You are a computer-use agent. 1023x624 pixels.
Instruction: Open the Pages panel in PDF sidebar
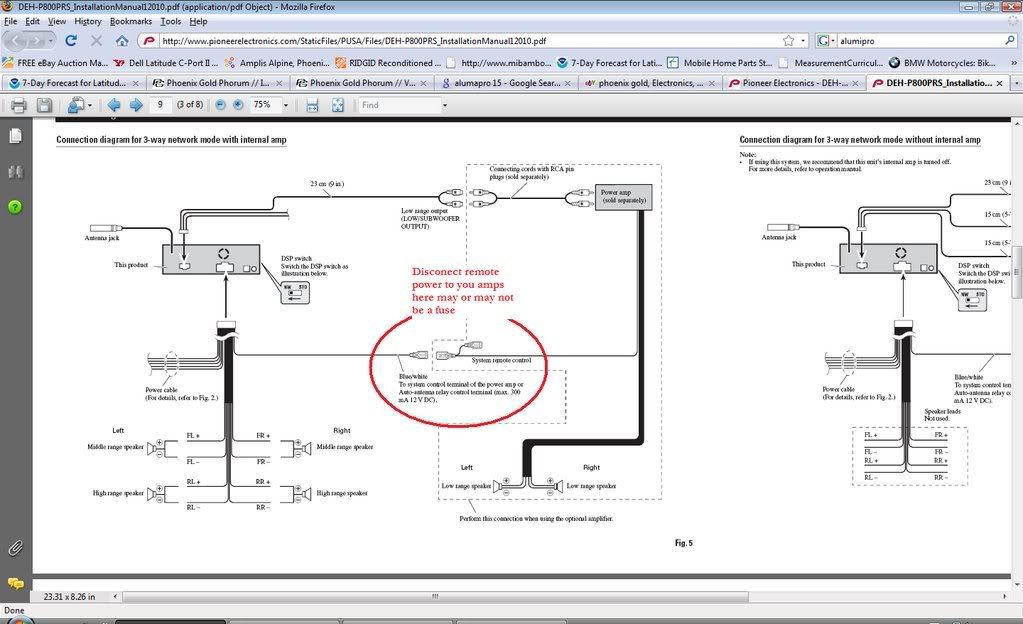click(16, 136)
